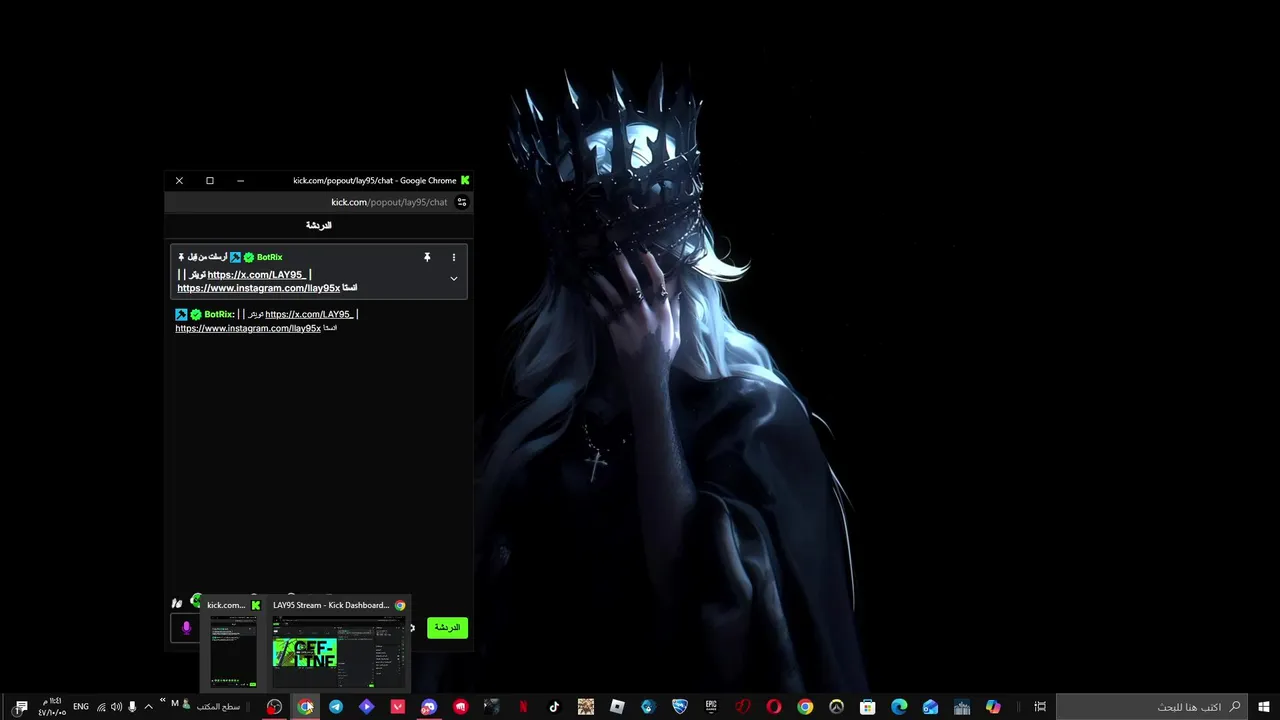Image resolution: width=1280 pixels, height=720 pixels.
Task: Expand desktop toolbar double chevron
Action: [x=163, y=700]
